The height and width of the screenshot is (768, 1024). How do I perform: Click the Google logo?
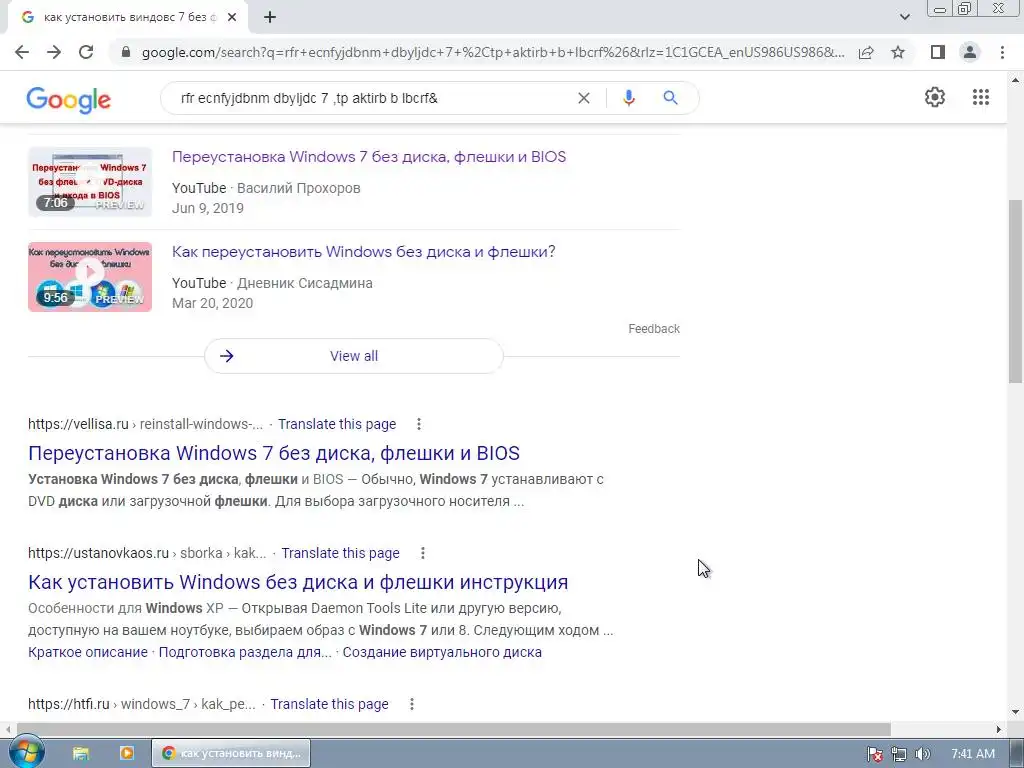click(x=69, y=99)
